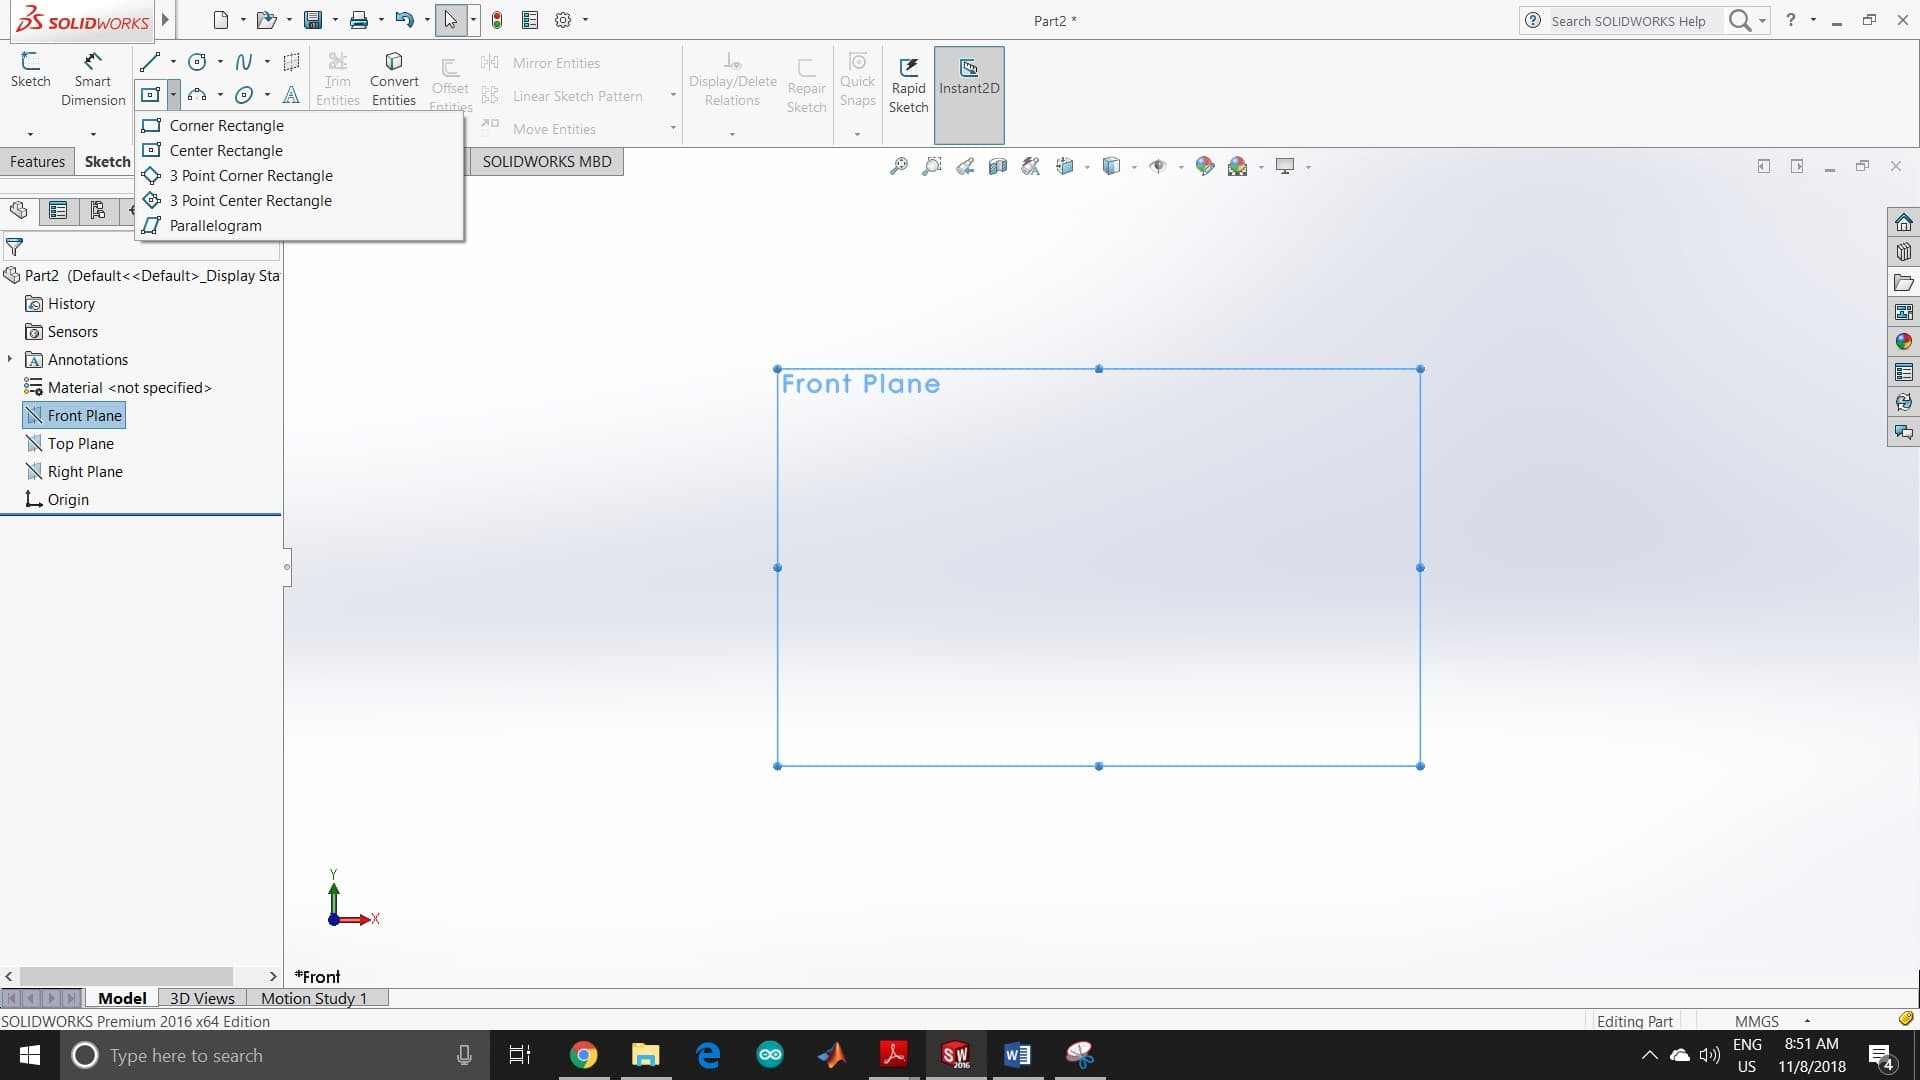1920x1080 pixels.
Task: Click the Search SOLIDWORKS Help field
Action: (x=1628, y=21)
